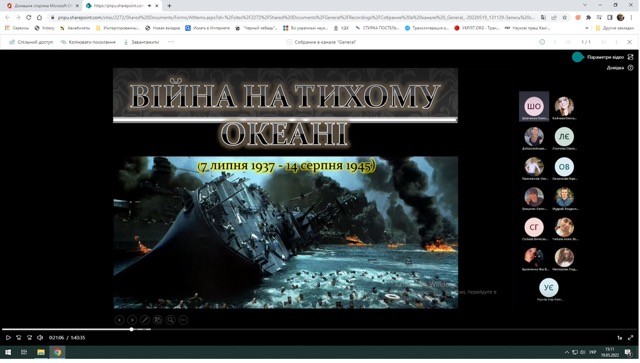Click Копіювати посилання copy link

click(x=88, y=42)
